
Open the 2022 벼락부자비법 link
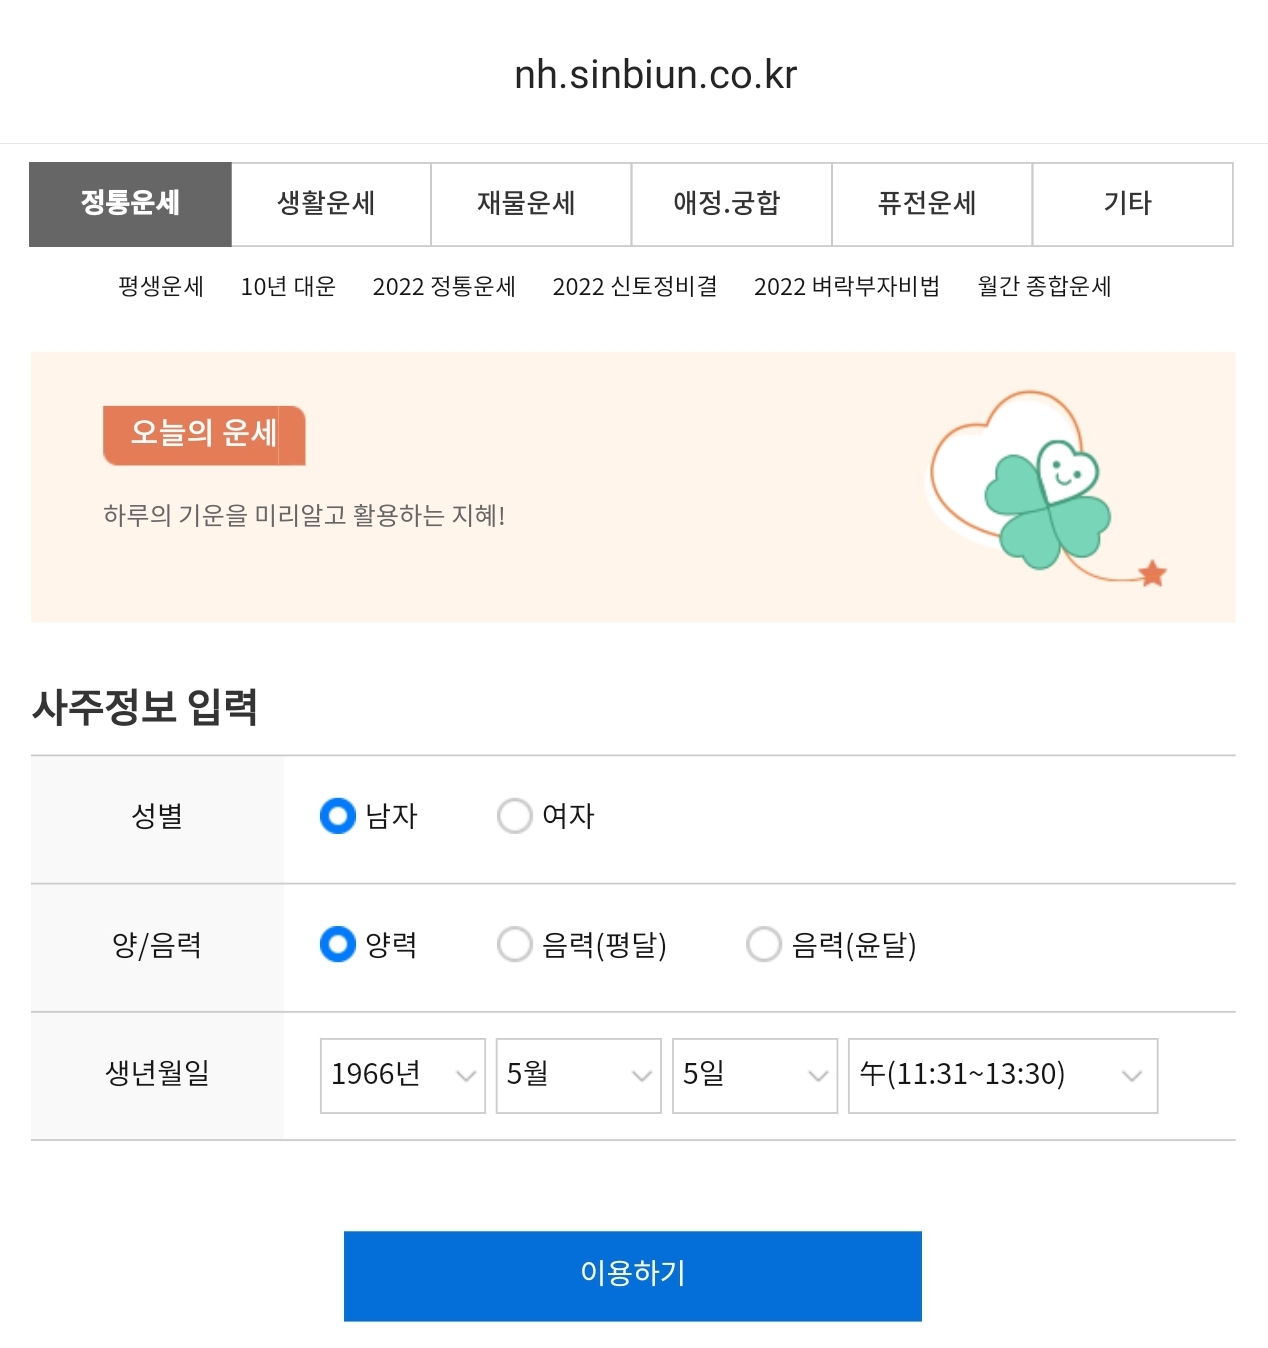tap(847, 286)
